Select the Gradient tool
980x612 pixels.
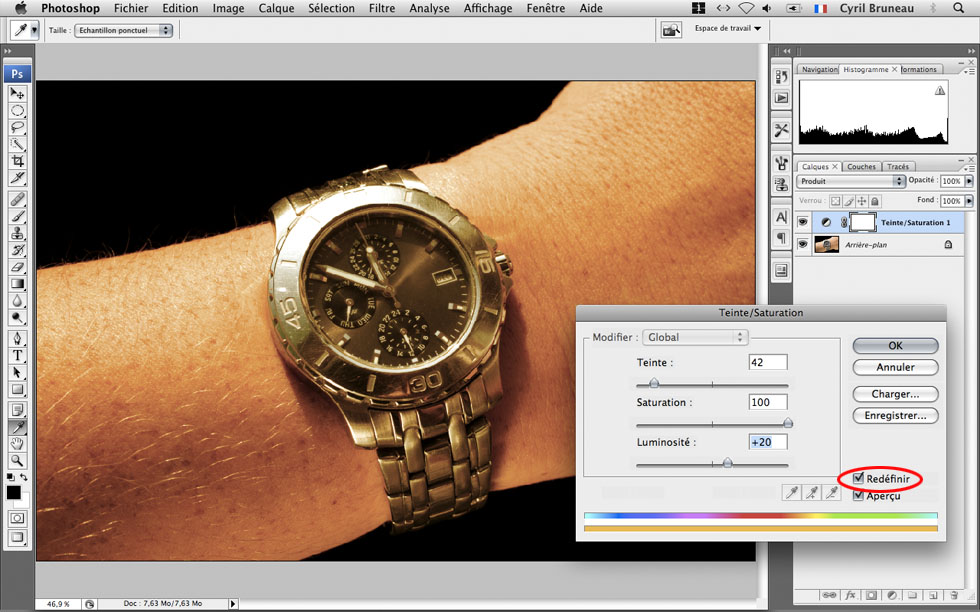[18, 284]
